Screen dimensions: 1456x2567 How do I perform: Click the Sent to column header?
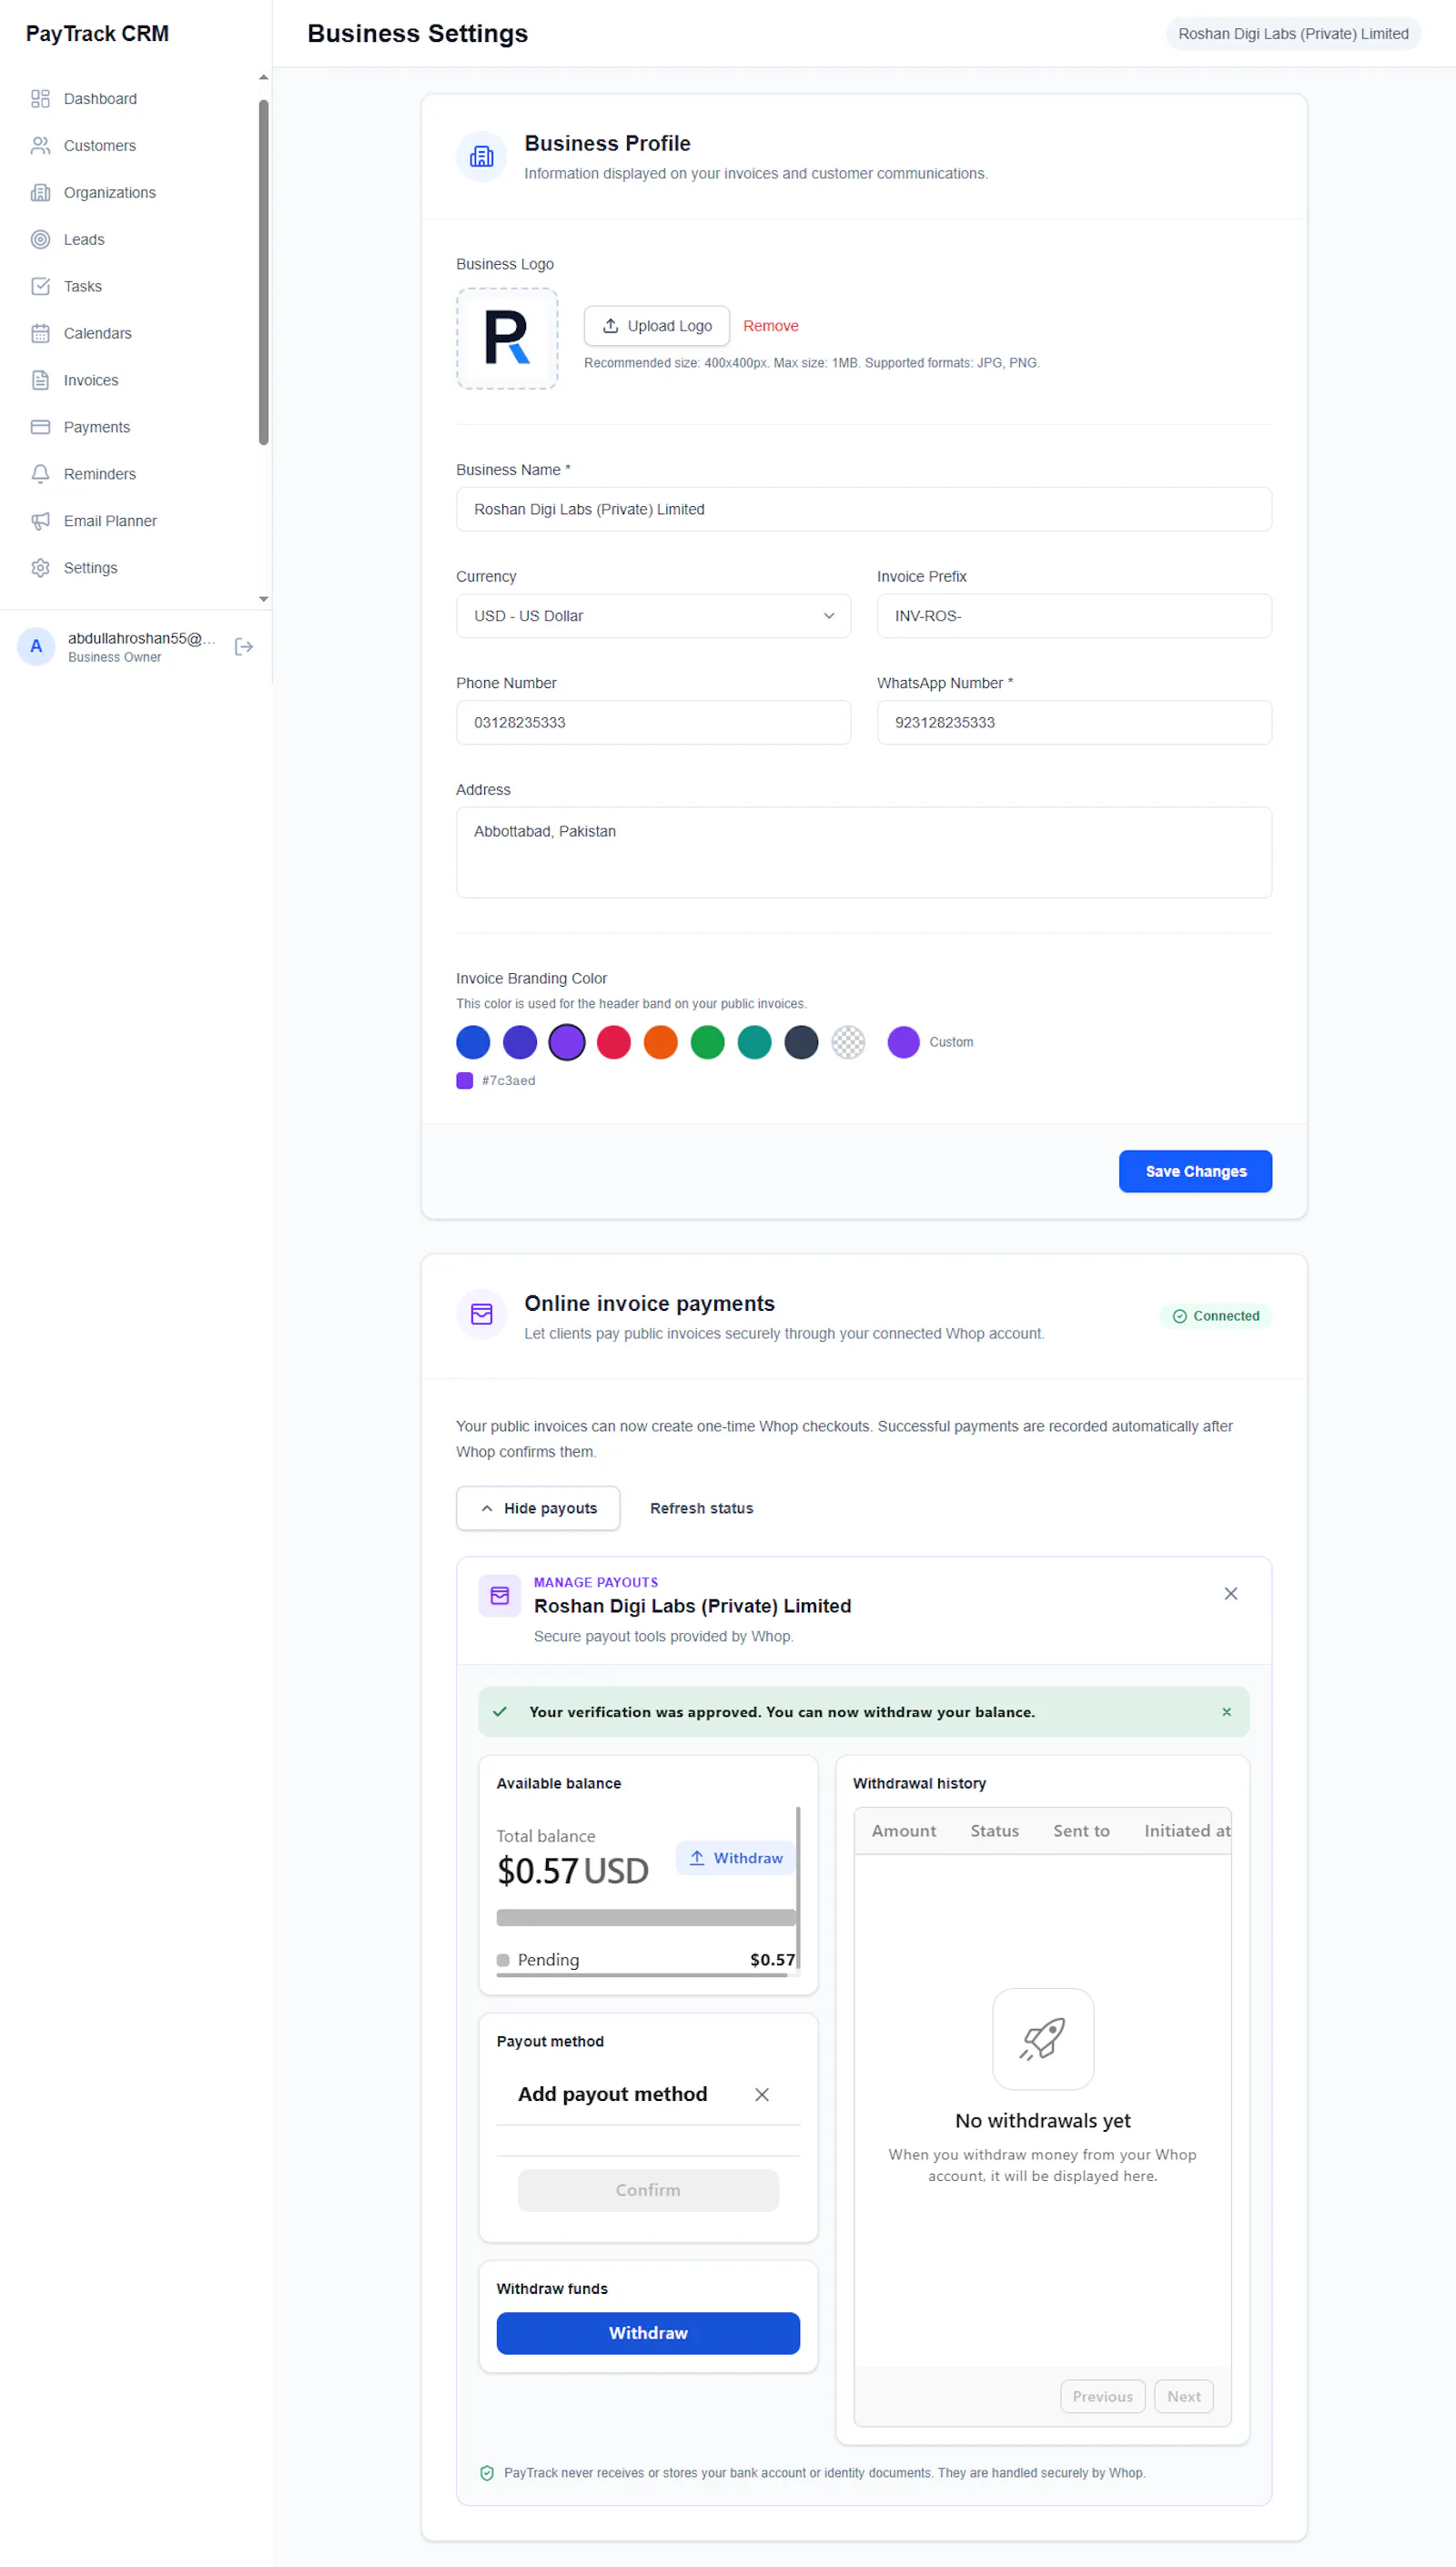pos(1081,1830)
